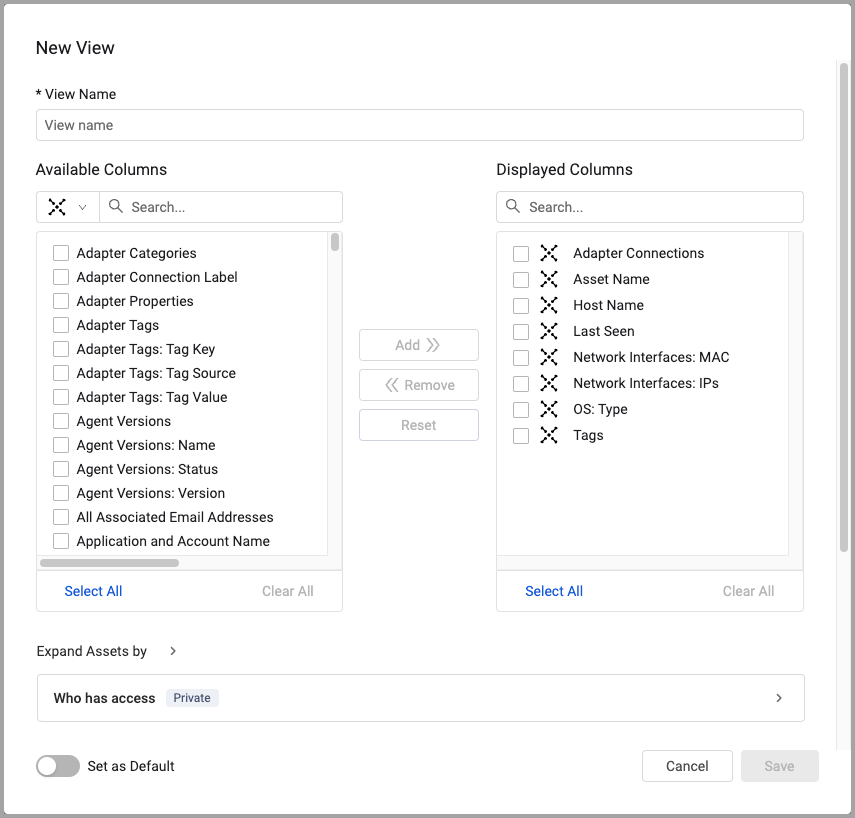Screen dimensions: 855x818
Task: Click the adapter icon beside Asset Name
Action: click(x=549, y=279)
